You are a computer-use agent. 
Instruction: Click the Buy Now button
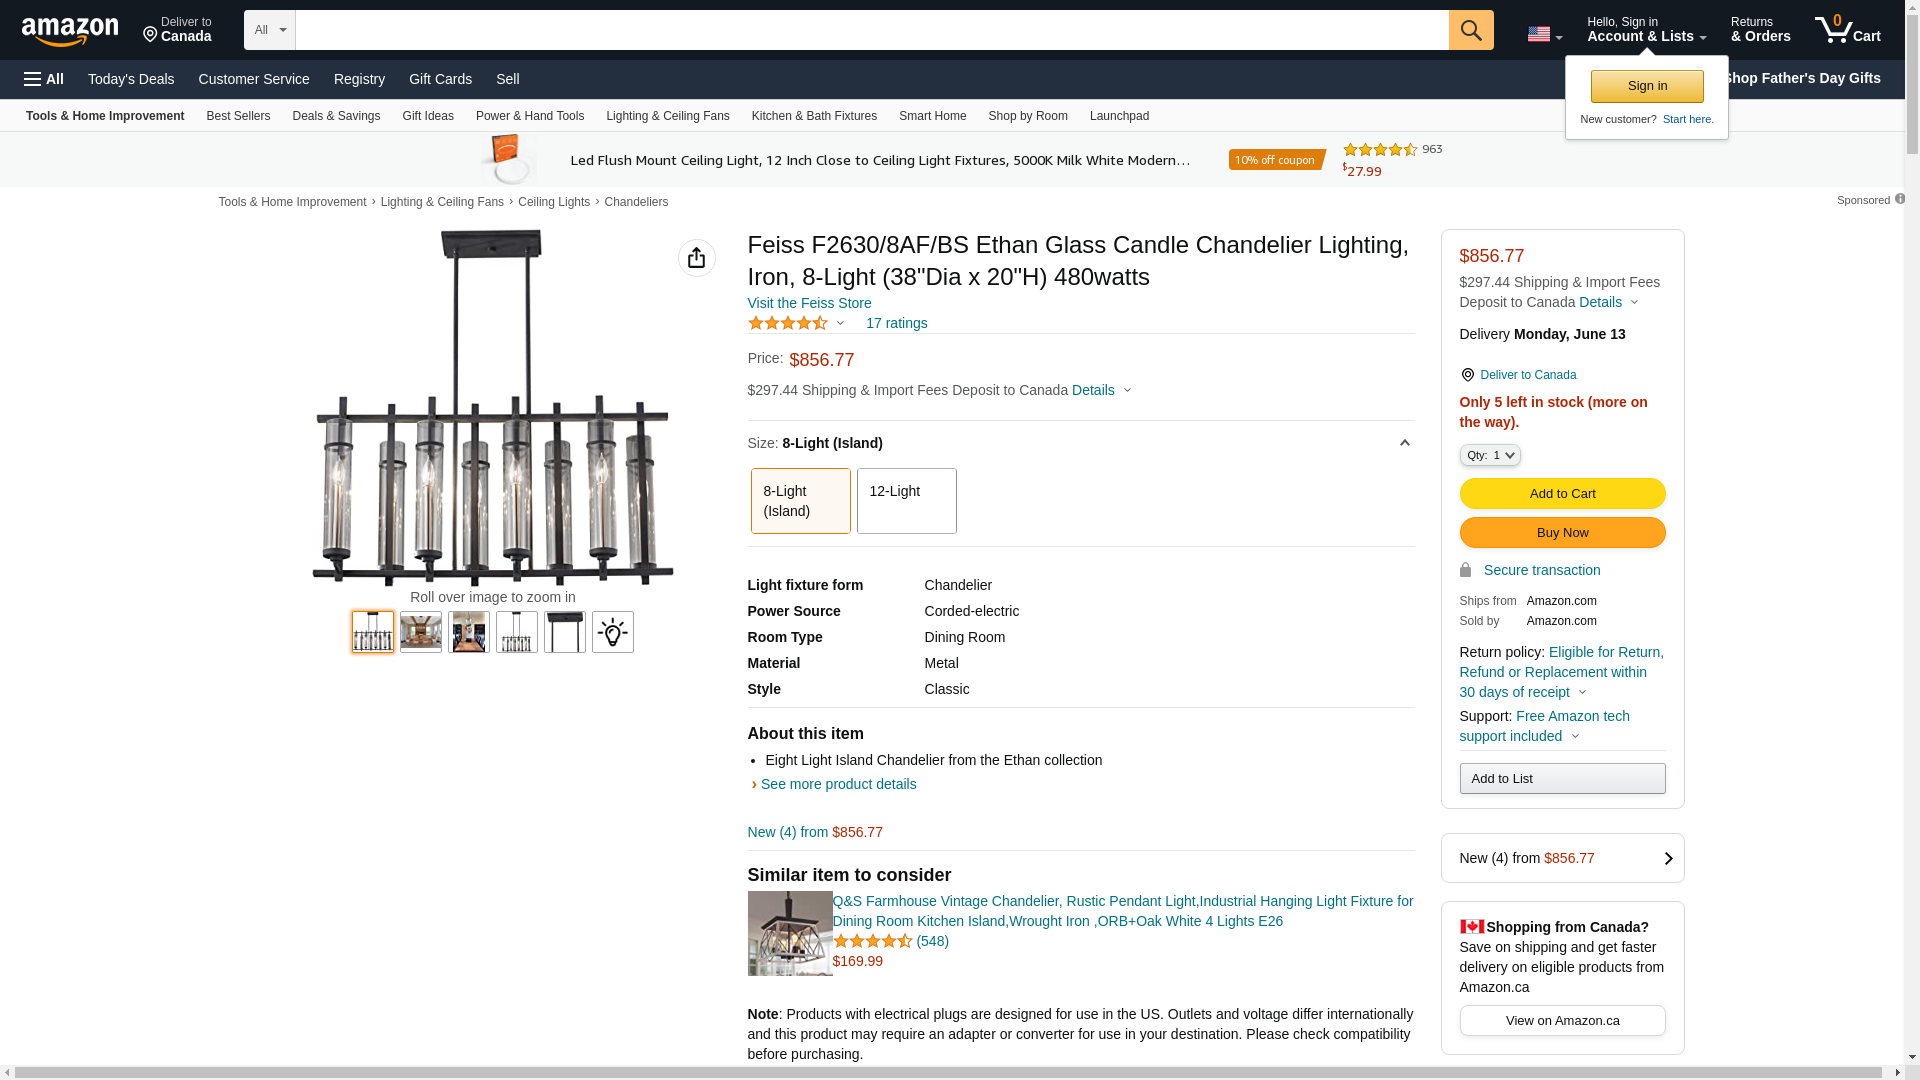pyautogui.click(x=1562, y=532)
